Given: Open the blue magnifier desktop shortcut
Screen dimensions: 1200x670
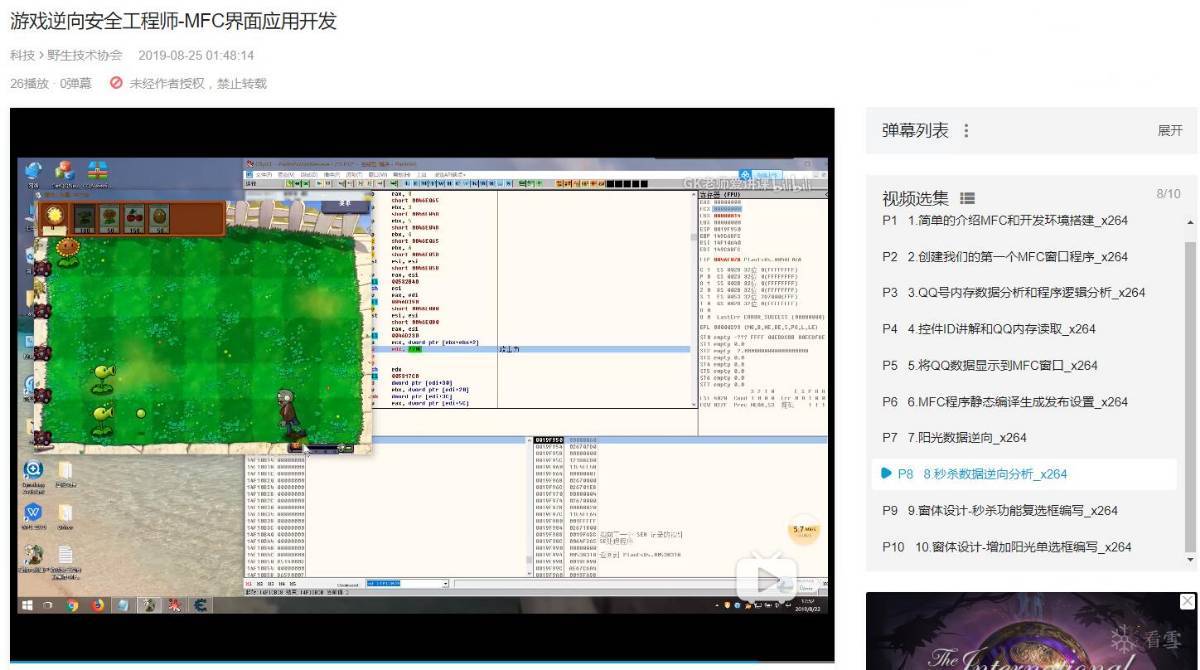Looking at the screenshot, I should point(33,470).
